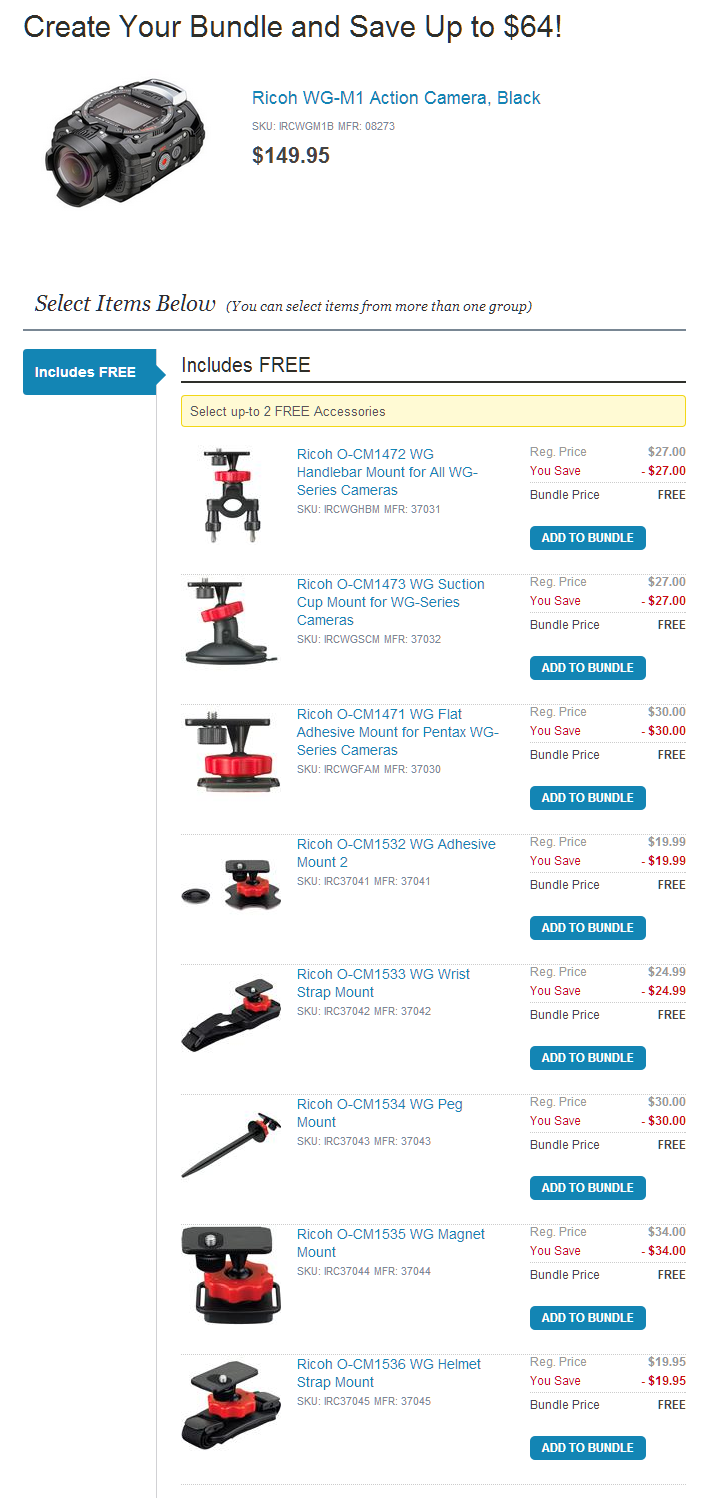
Task: Add the Wrist Strap Mount to bundle
Action: 588,1058
